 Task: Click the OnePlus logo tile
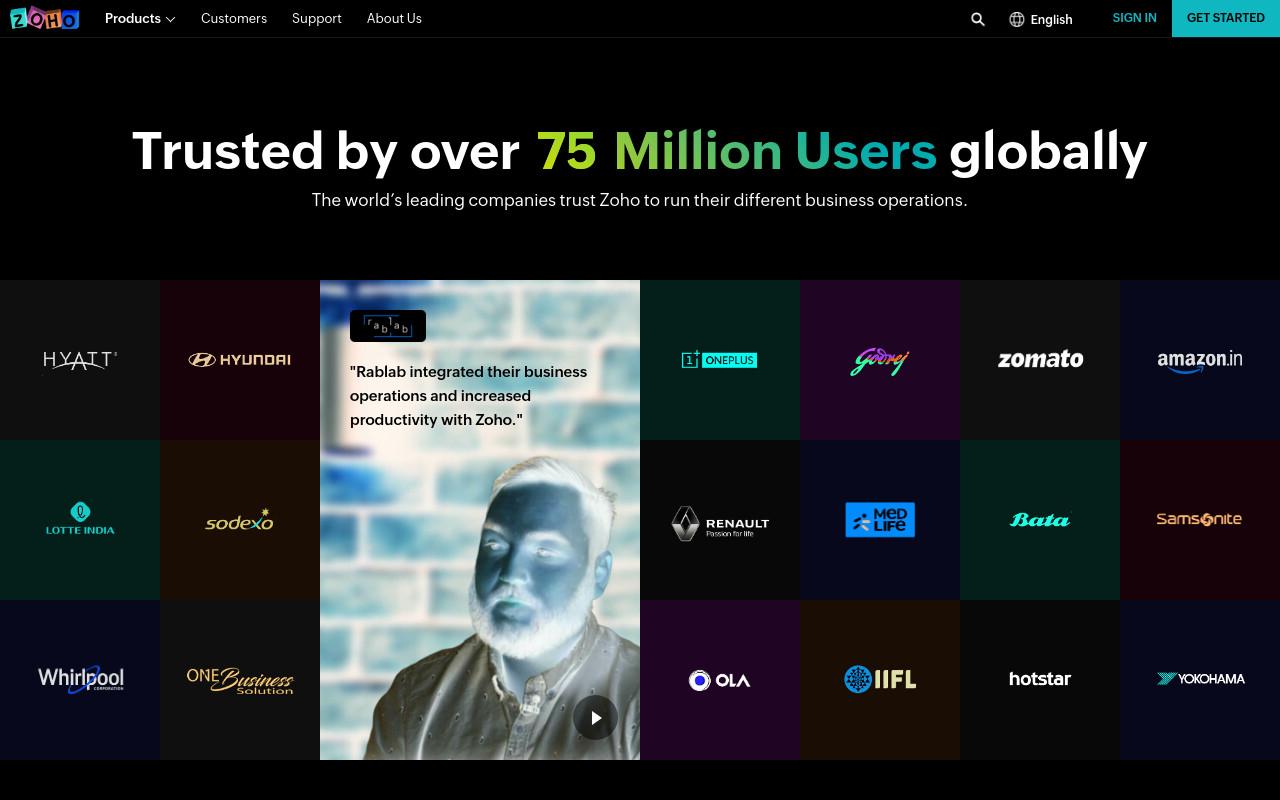(720, 360)
